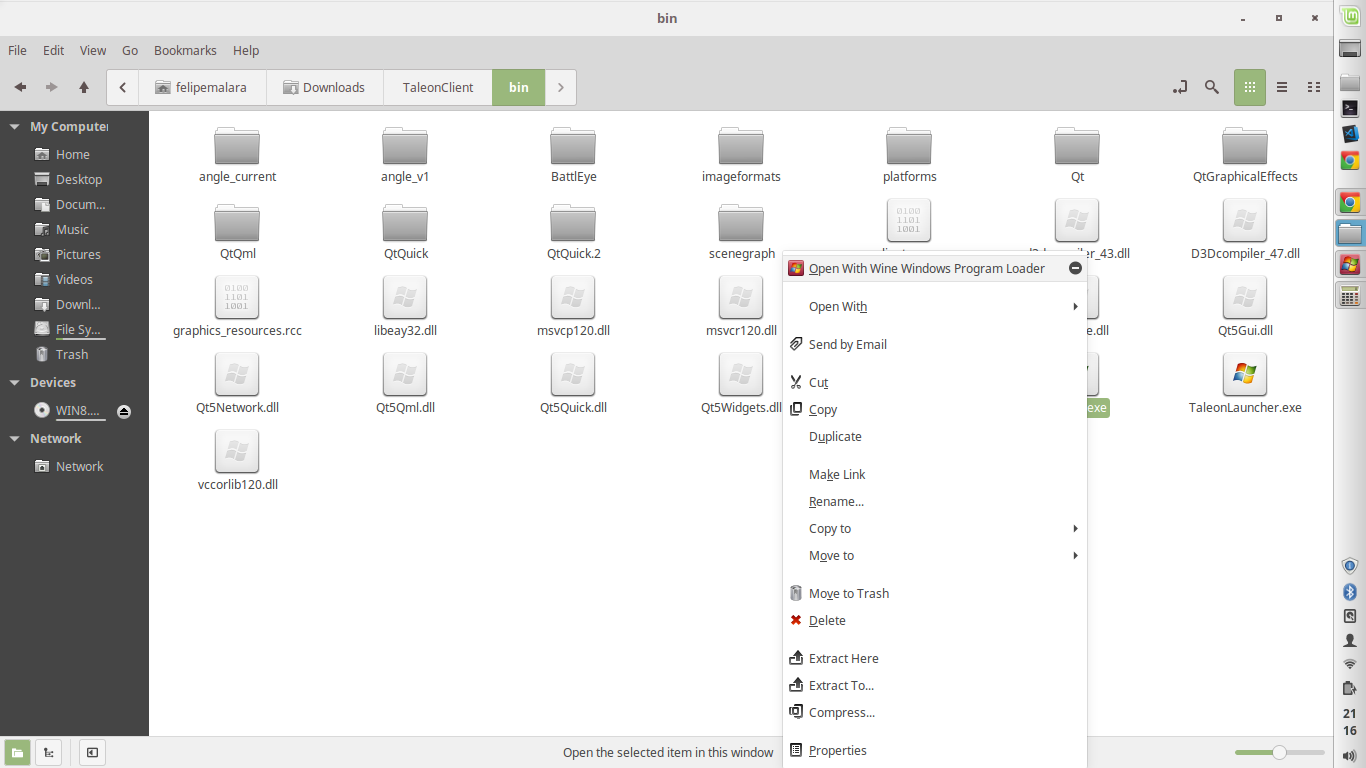Click the Google Chrome icon in side panel
The image size is (1366, 768).
point(1349,161)
